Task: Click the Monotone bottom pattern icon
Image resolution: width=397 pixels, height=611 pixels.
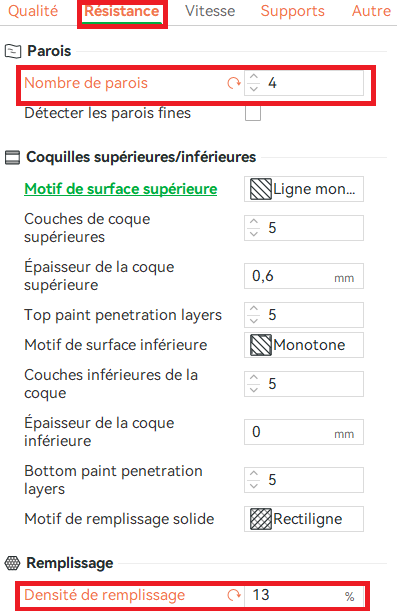Action: [261, 345]
